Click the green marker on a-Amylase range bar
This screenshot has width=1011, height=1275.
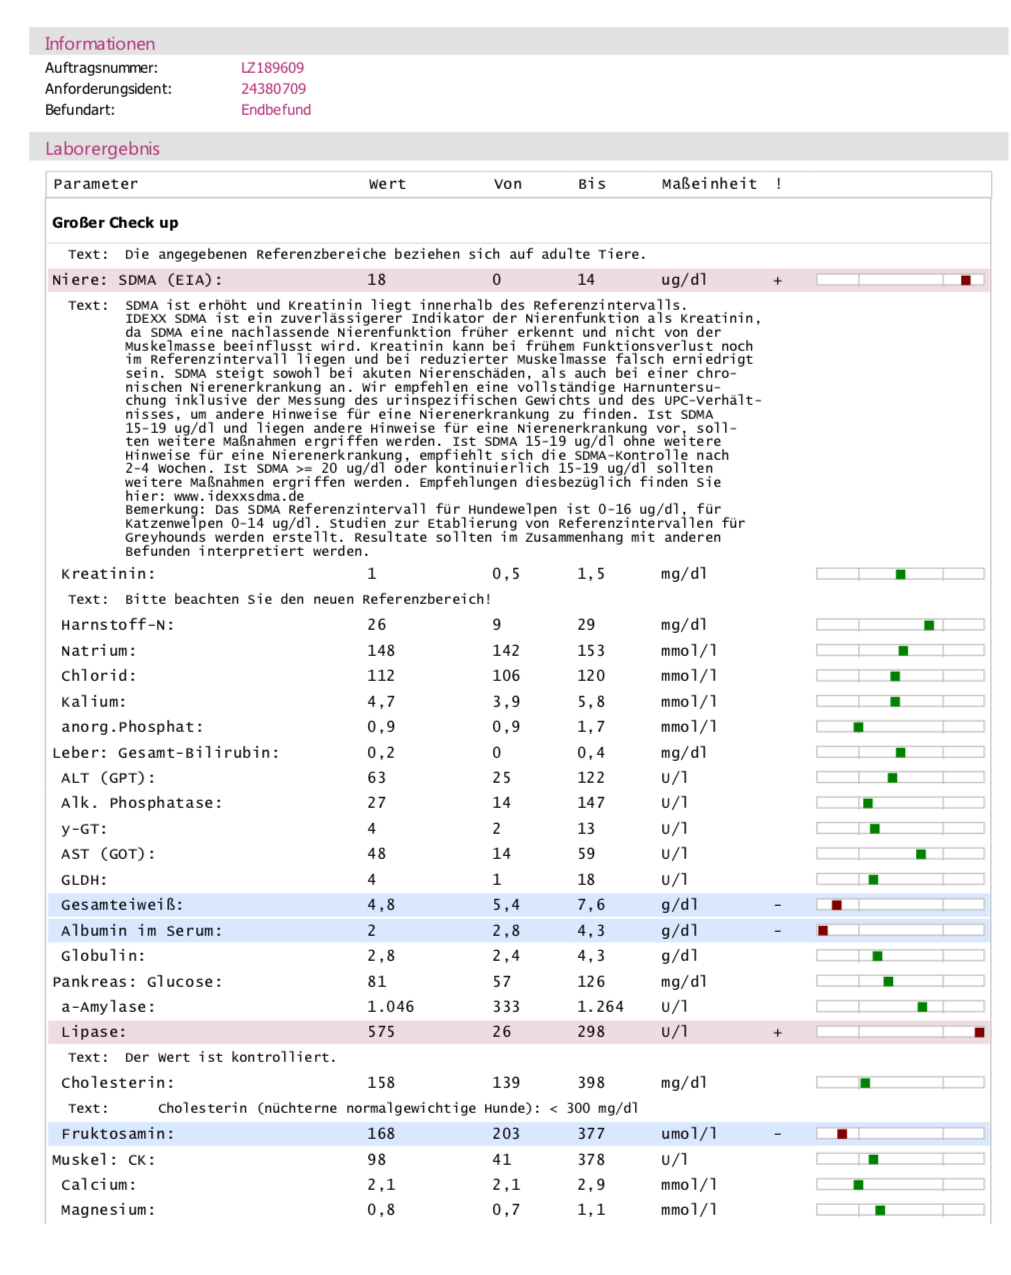pyautogui.click(x=922, y=1007)
